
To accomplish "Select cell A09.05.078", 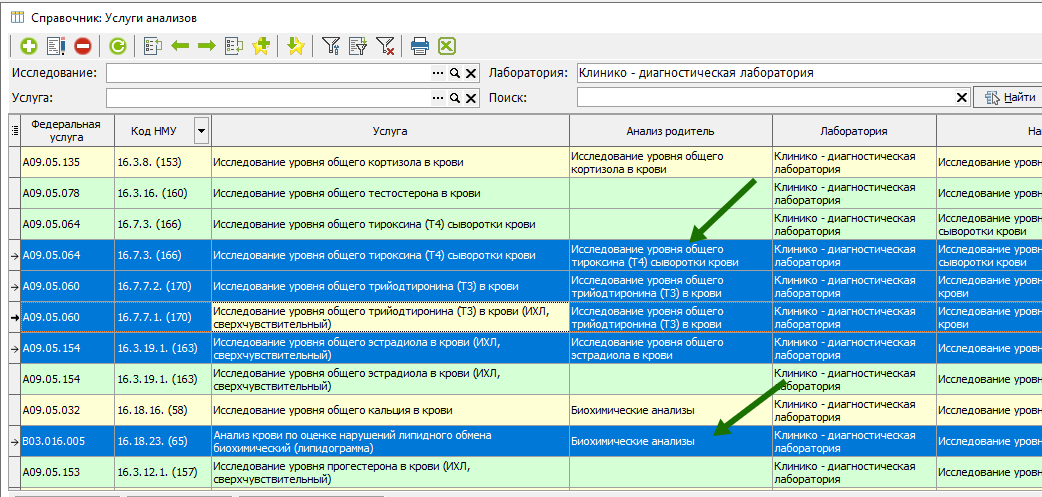I will click(x=68, y=193).
